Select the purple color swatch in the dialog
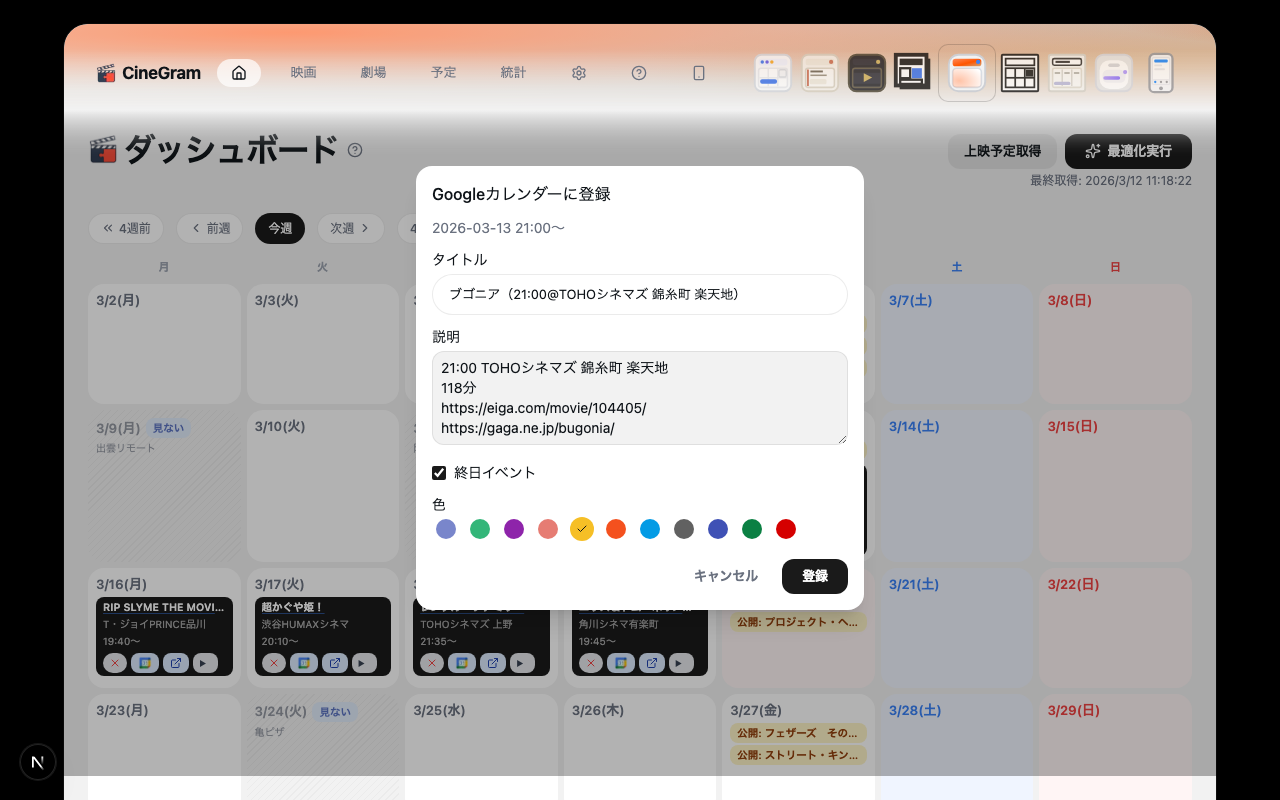This screenshot has height=800, width=1280. pos(514,529)
